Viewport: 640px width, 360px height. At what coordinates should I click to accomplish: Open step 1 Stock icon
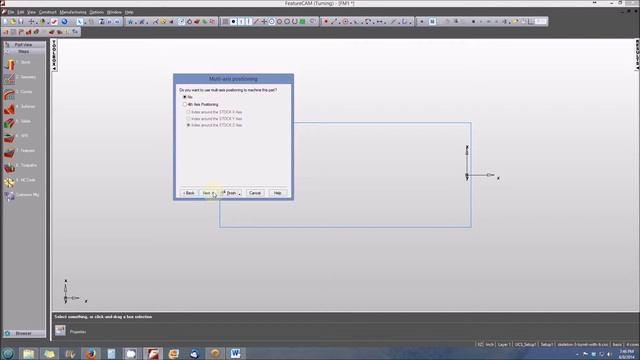(9, 64)
